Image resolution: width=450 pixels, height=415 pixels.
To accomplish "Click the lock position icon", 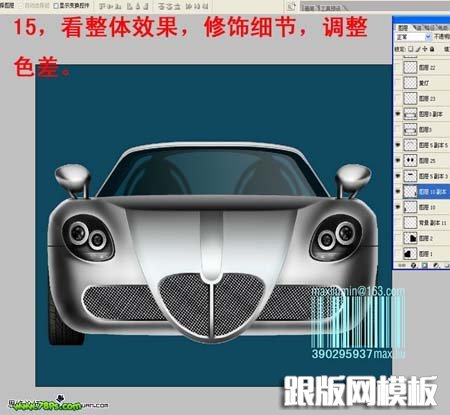I will pyautogui.click(x=425, y=49).
